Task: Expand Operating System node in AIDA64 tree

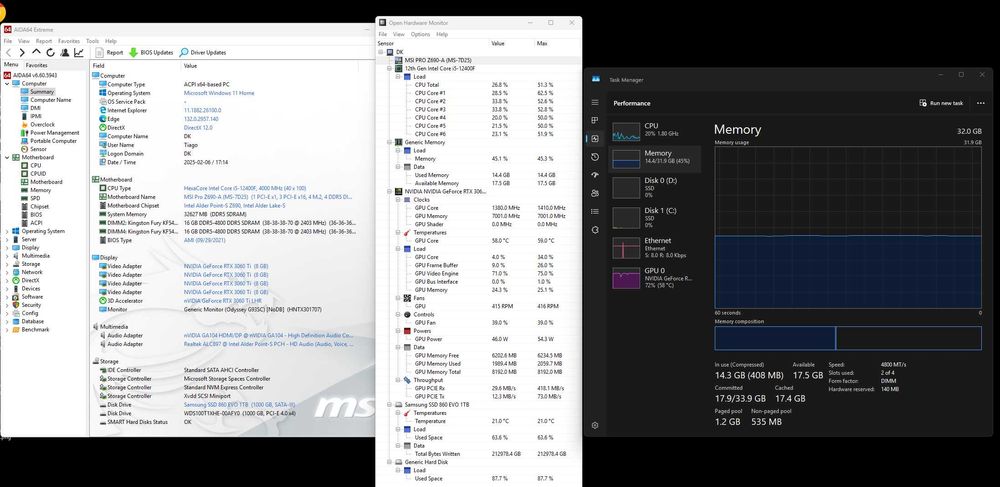Action: [8, 231]
